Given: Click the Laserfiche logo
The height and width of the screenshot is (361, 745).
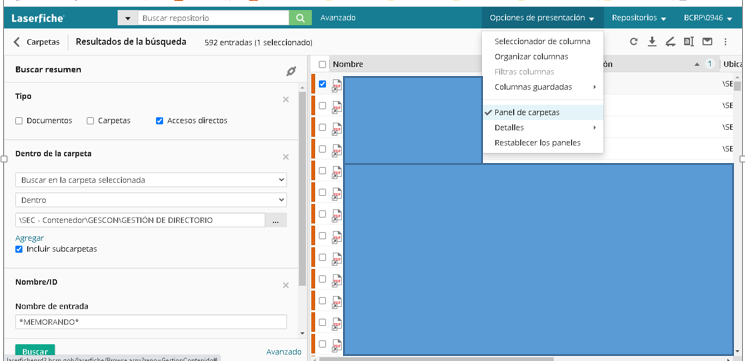Looking at the screenshot, I should pos(38,19).
